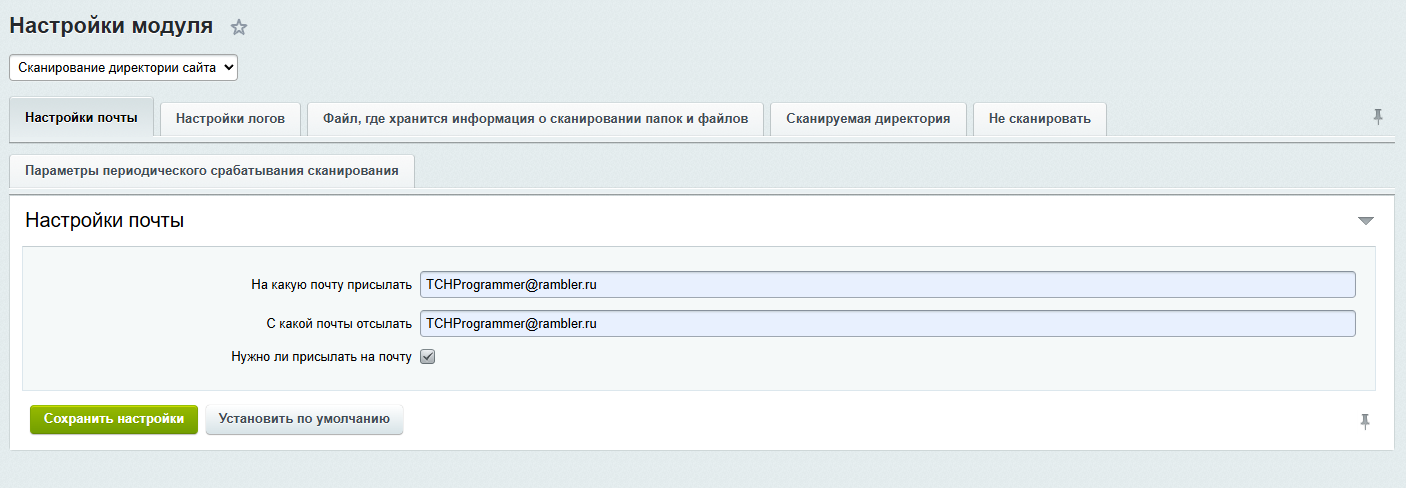The image size is (1406, 488).
Task: Switch to the 'Настройки логов' tab
Action: pyautogui.click(x=230, y=118)
